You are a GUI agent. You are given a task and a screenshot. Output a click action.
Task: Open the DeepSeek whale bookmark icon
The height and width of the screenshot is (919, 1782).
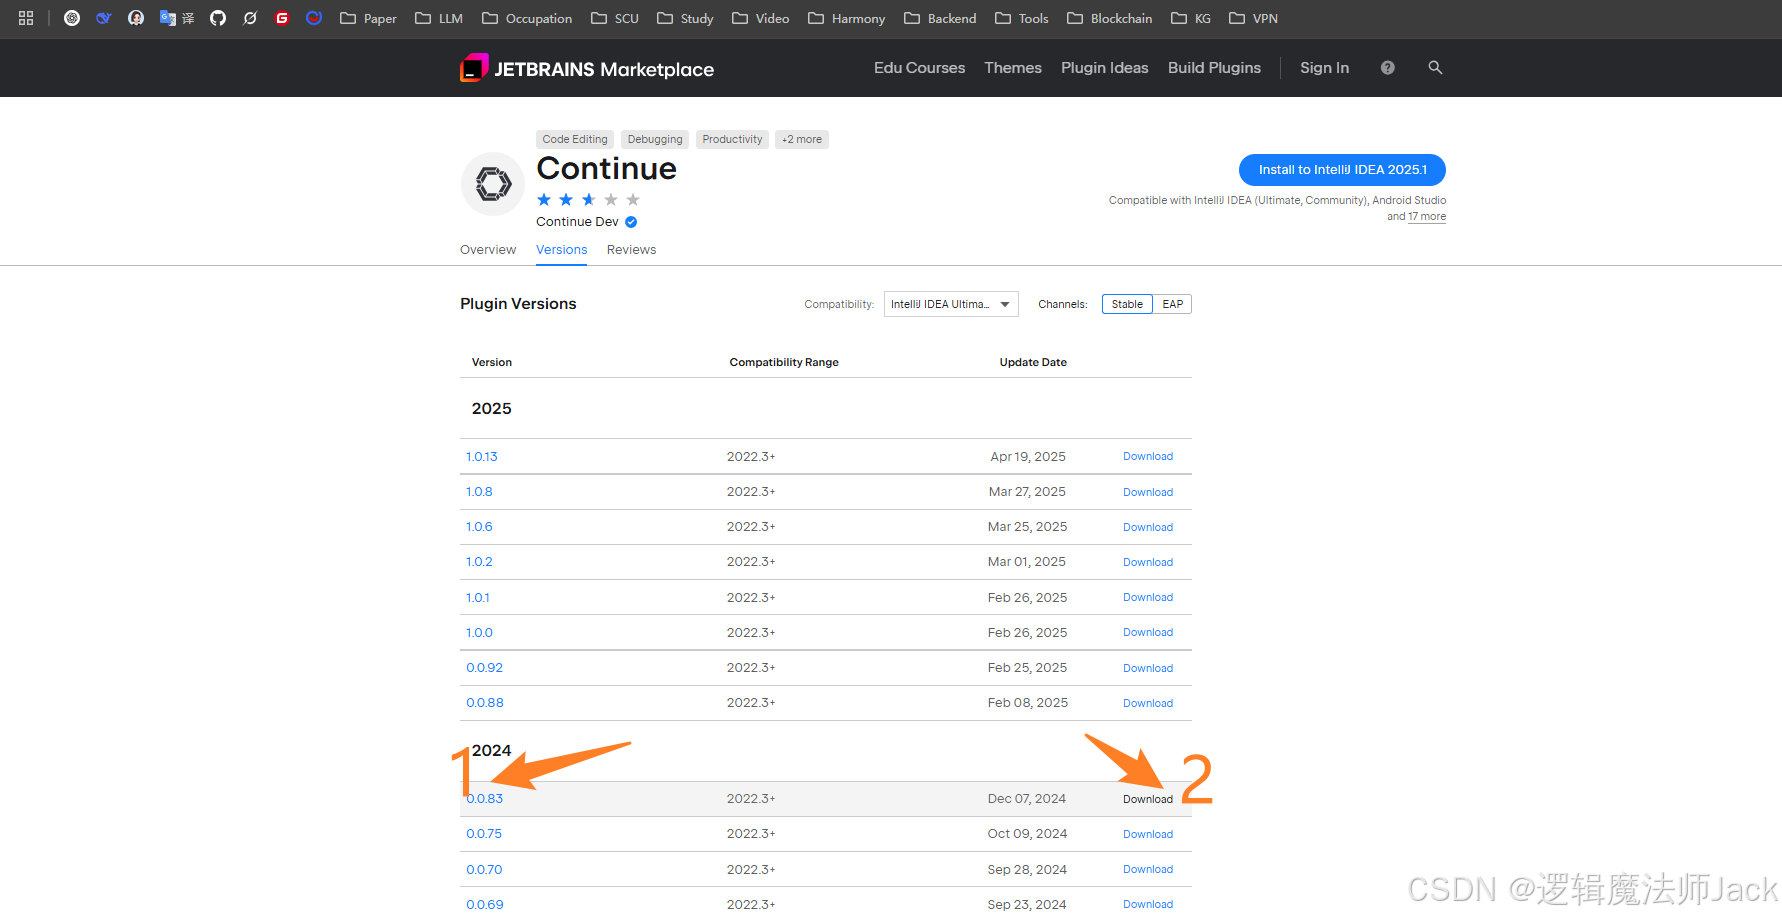coord(104,18)
